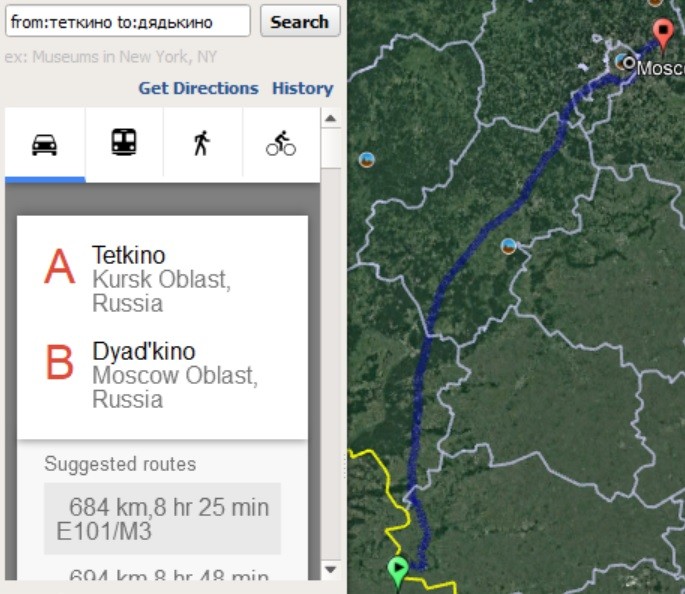Switch to public transit directions

pyautogui.click(x=124, y=144)
